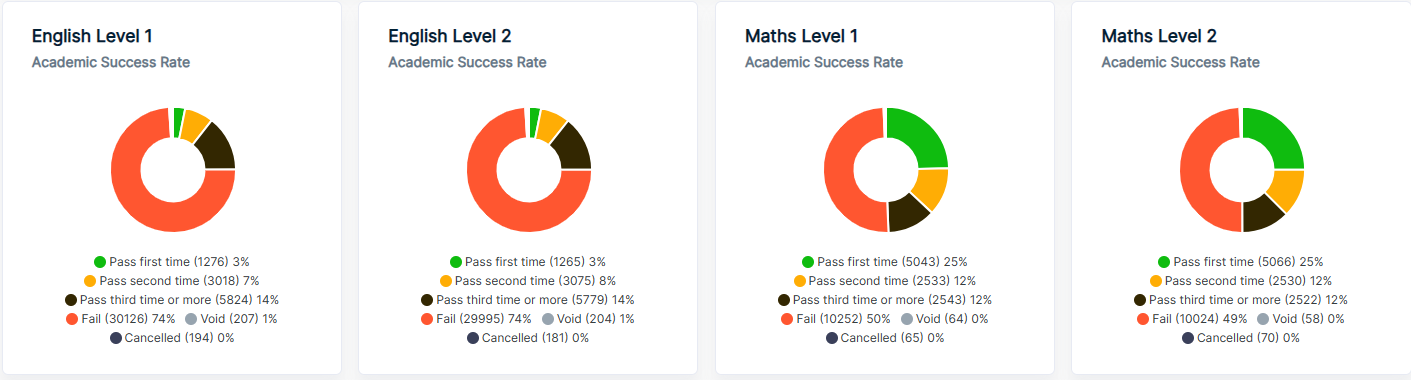Click grey Void (204) legend dot

pyautogui.click(x=548, y=319)
